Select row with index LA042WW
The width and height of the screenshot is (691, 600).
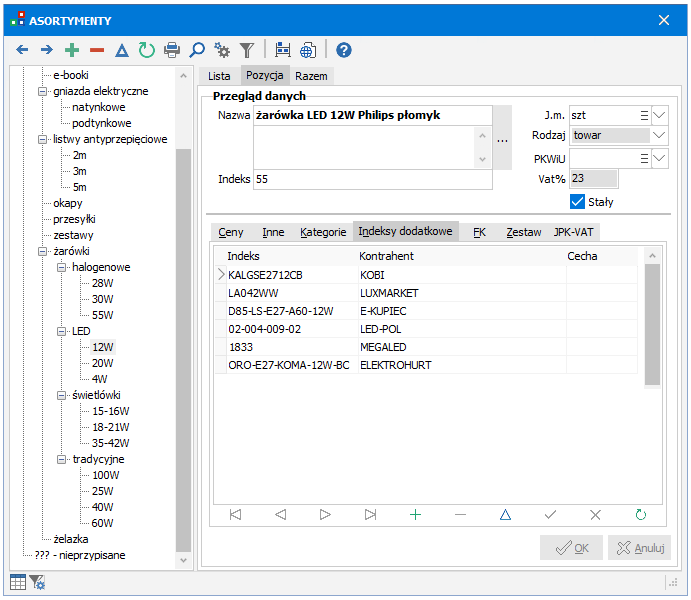coord(426,293)
